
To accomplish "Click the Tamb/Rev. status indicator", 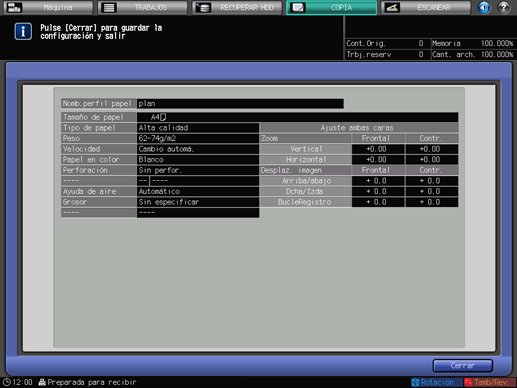I will coord(490,382).
